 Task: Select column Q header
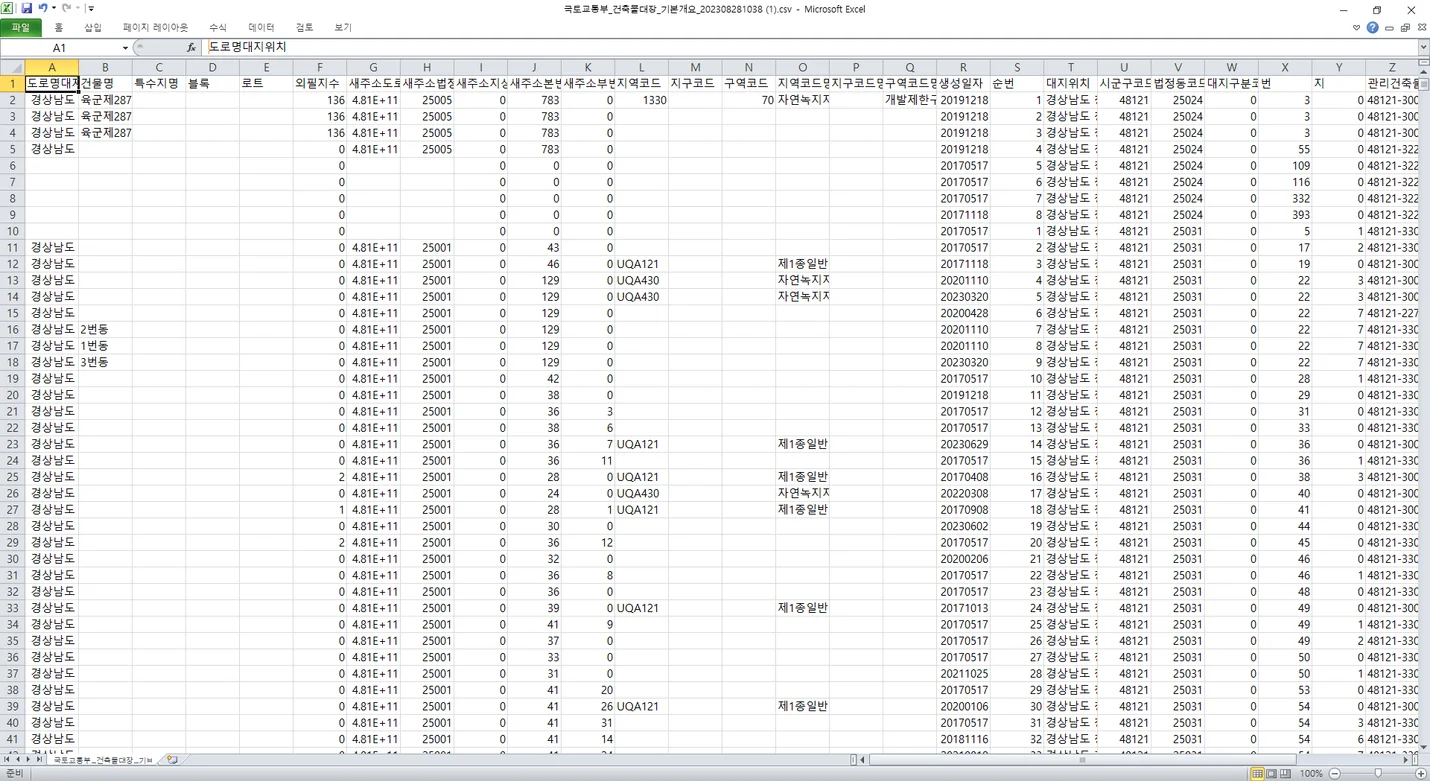point(909,67)
